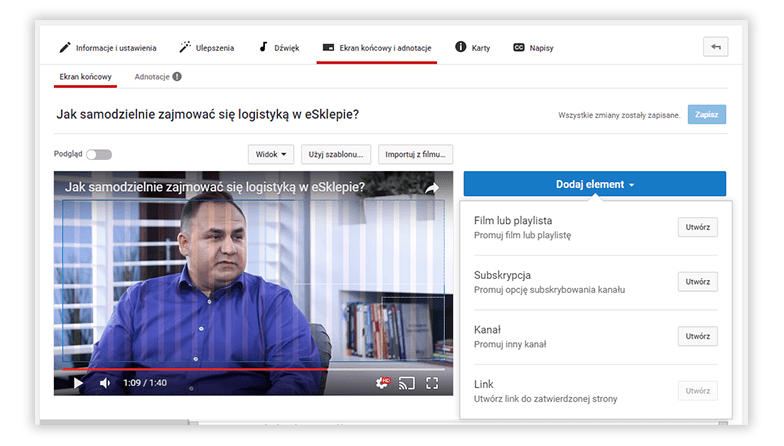
Task: Open the Karty tab
Action: click(472, 48)
